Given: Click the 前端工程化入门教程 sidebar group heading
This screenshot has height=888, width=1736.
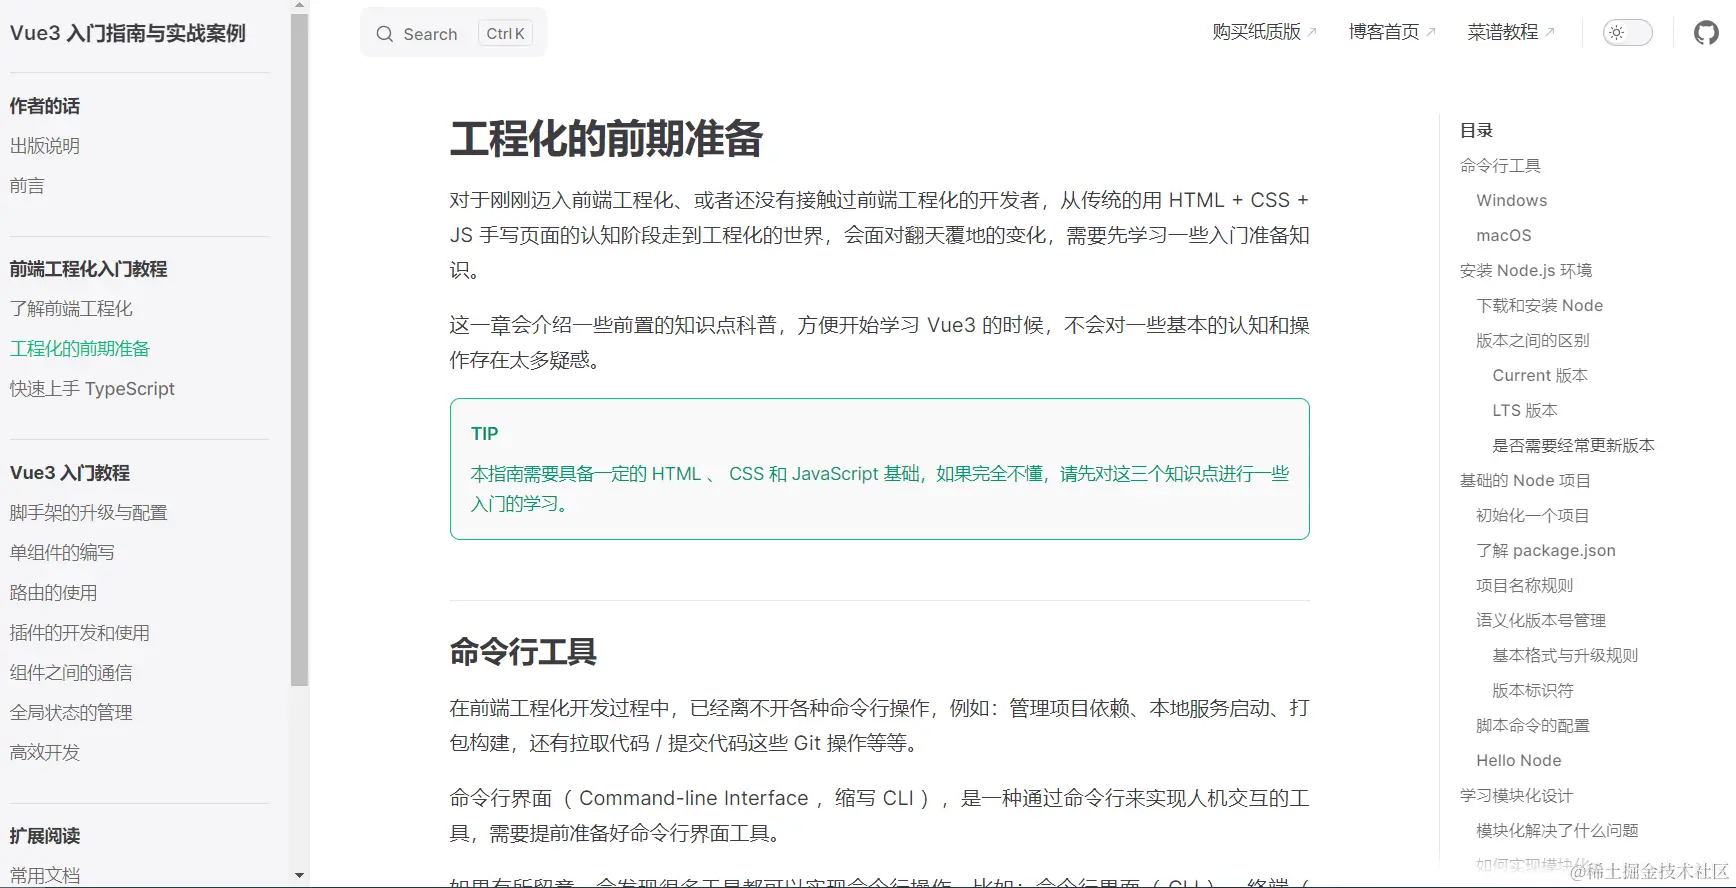Looking at the screenshot, I should click(89, 269).
